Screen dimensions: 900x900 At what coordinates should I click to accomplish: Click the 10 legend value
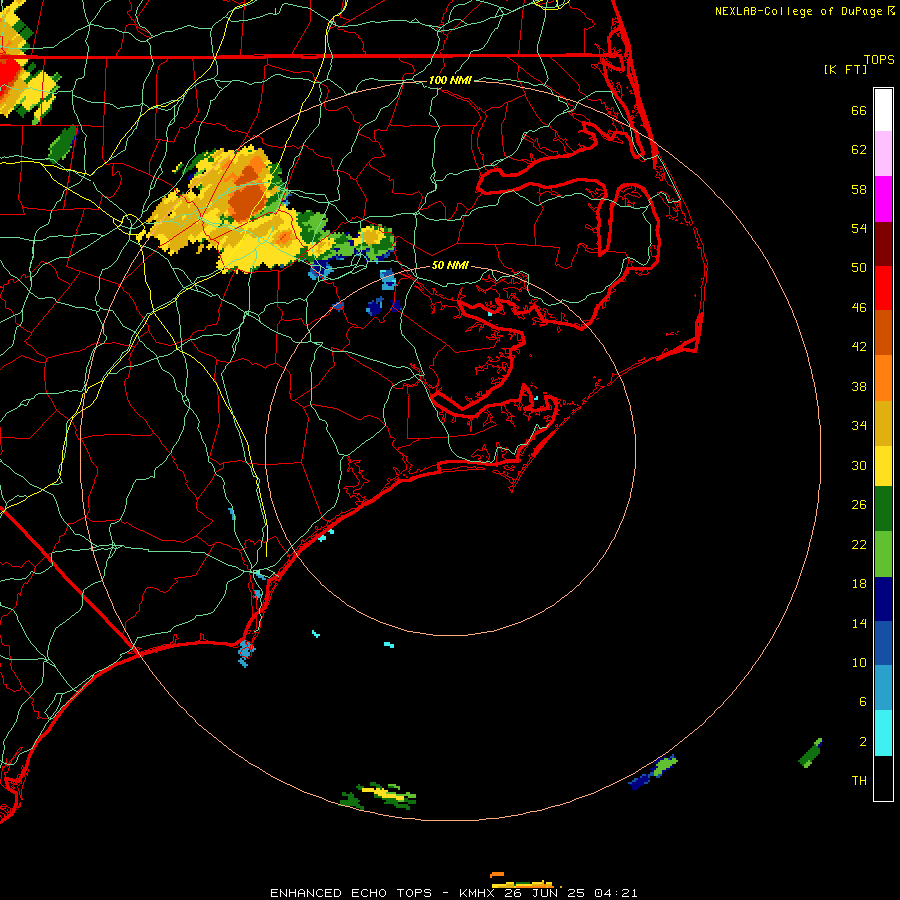[x=859, y=663]
